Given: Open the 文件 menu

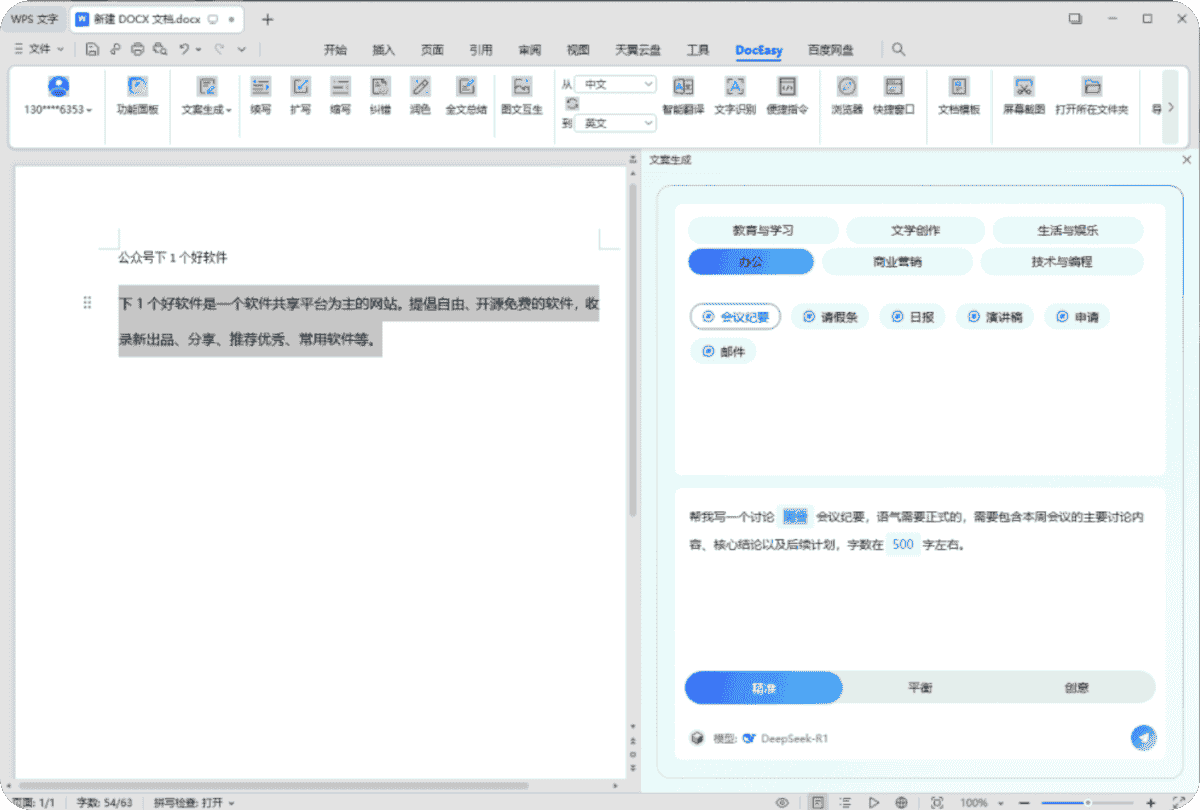Looking at the screenshot, I should pos(39,49).
